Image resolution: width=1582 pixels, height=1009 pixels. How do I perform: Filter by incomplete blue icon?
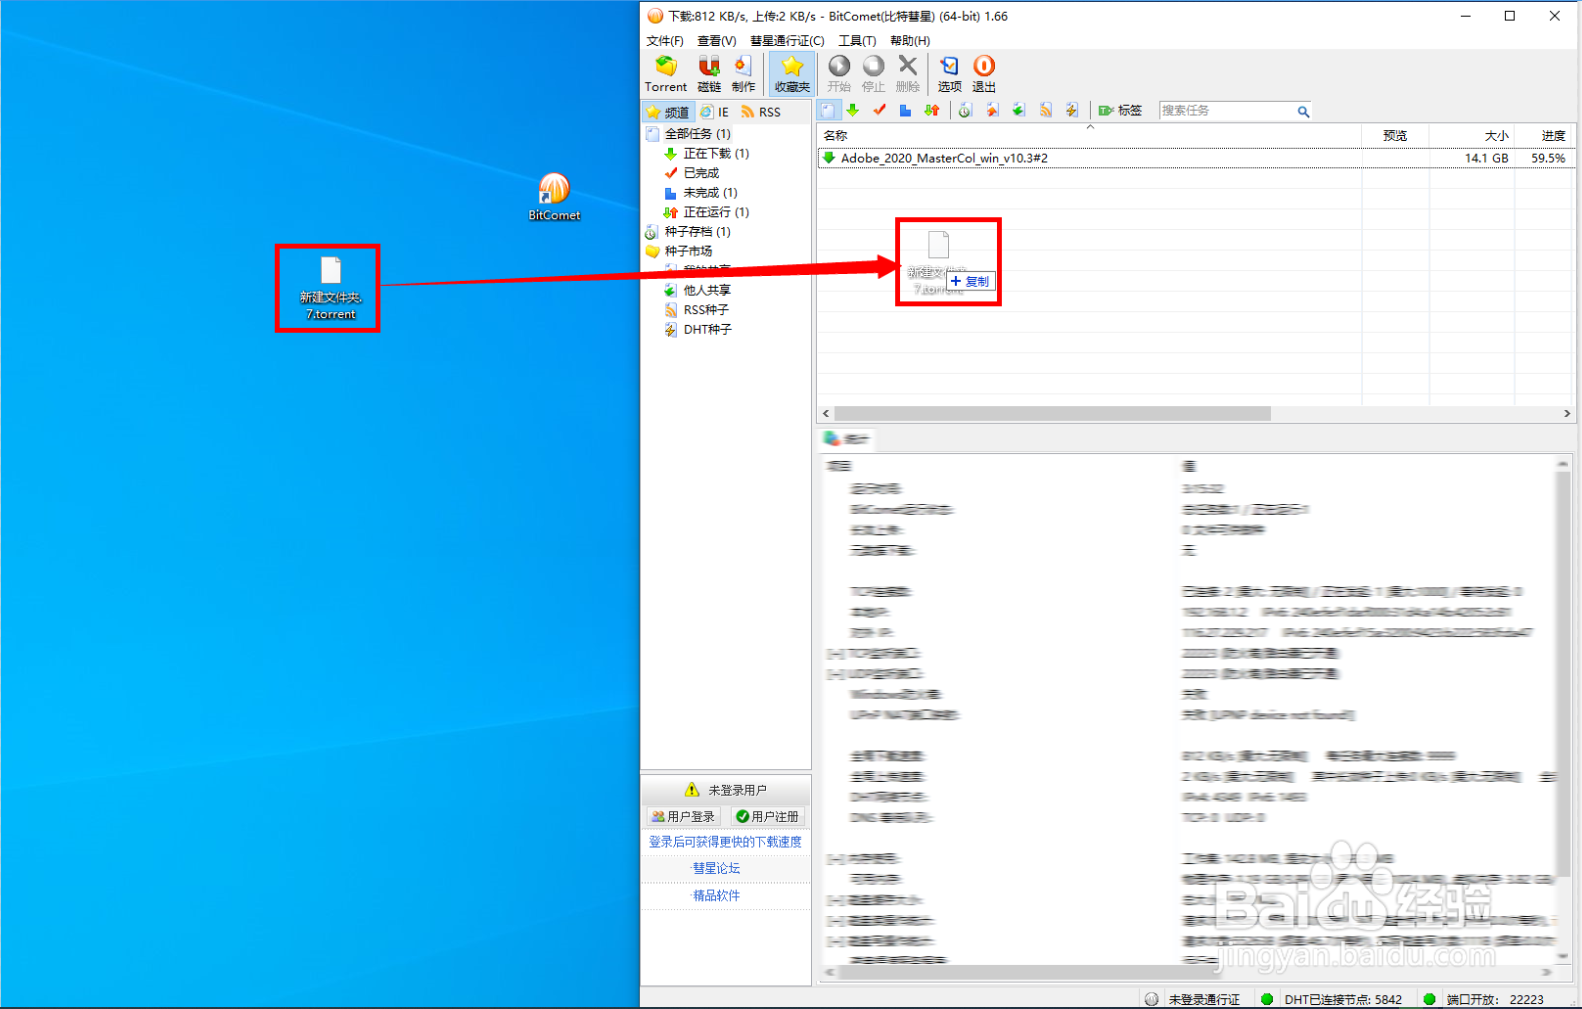[905, 110]
